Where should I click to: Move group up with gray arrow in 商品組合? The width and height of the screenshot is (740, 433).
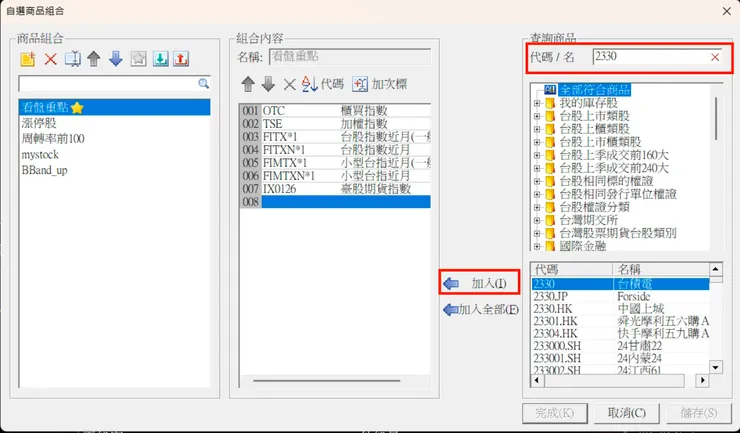coord(94,59)
